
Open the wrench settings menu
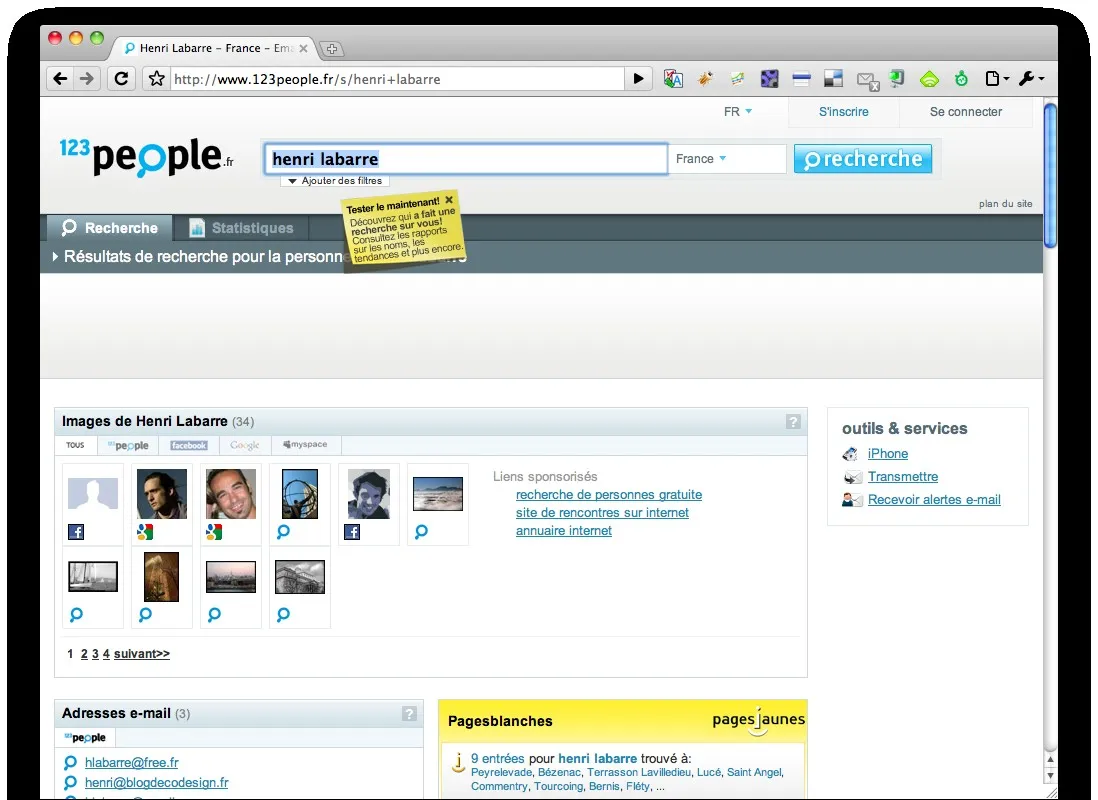1031,78
